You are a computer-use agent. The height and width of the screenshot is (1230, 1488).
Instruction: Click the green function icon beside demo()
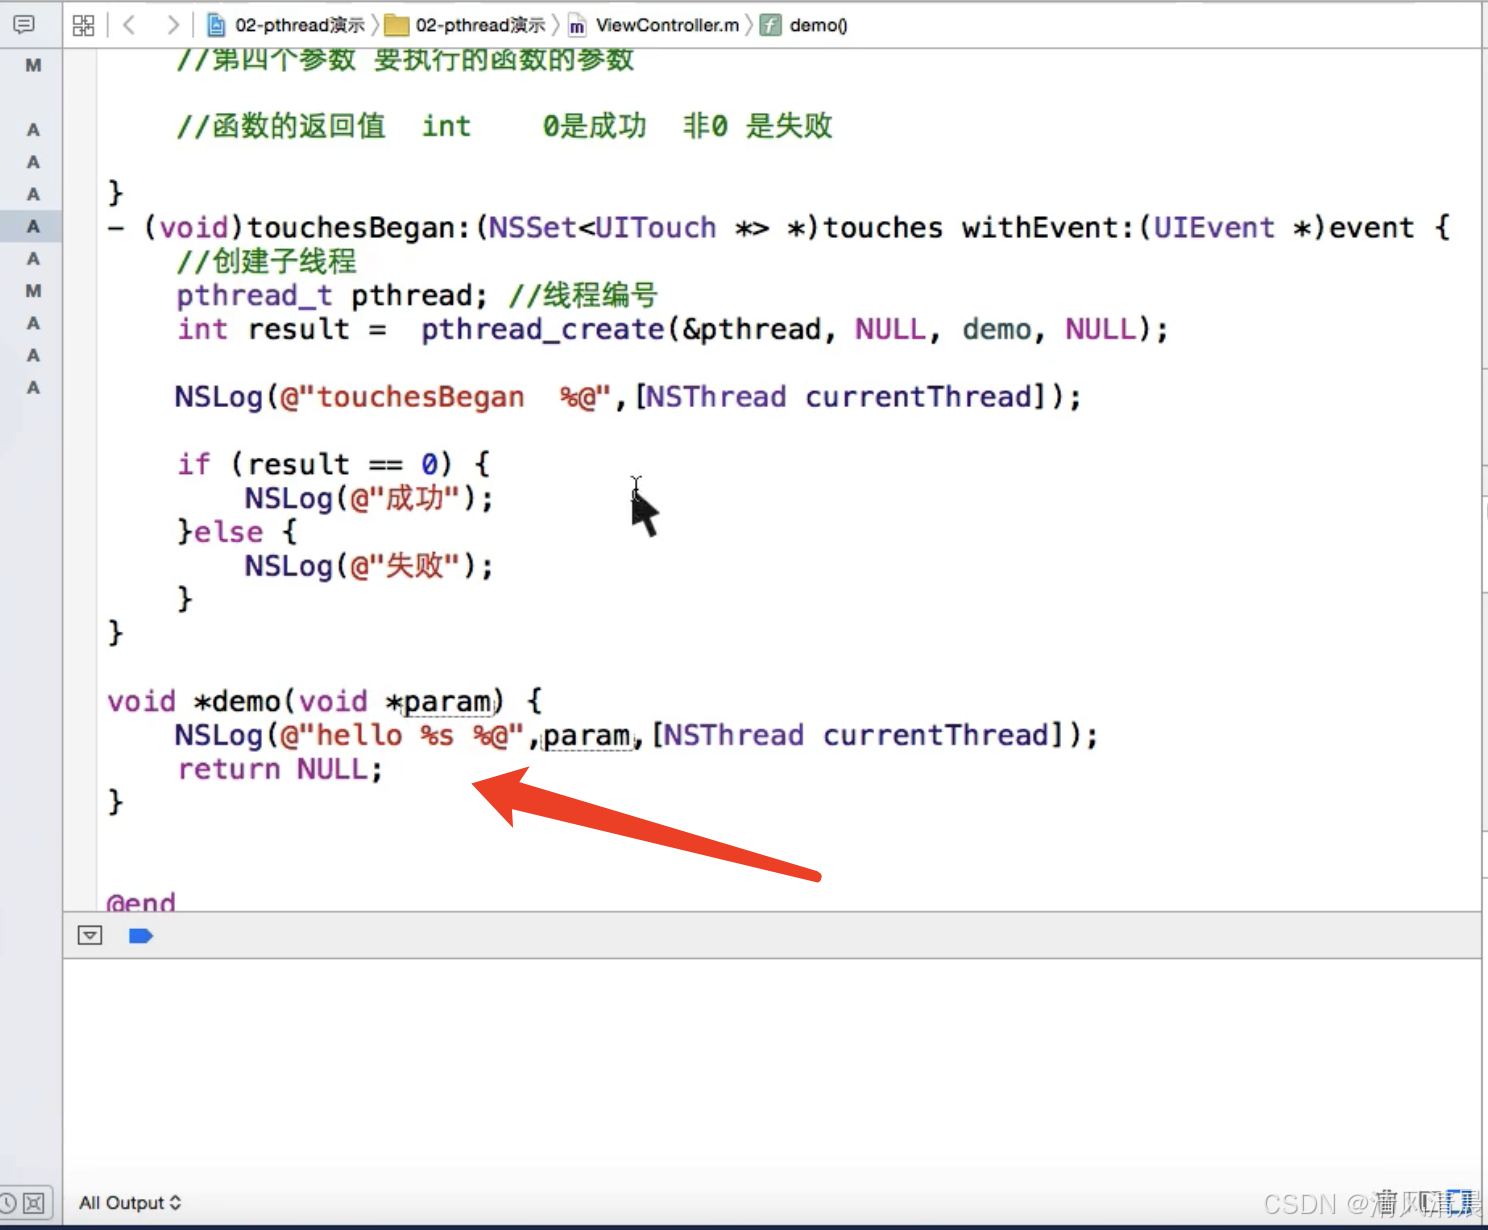click(x=770, y=25)
